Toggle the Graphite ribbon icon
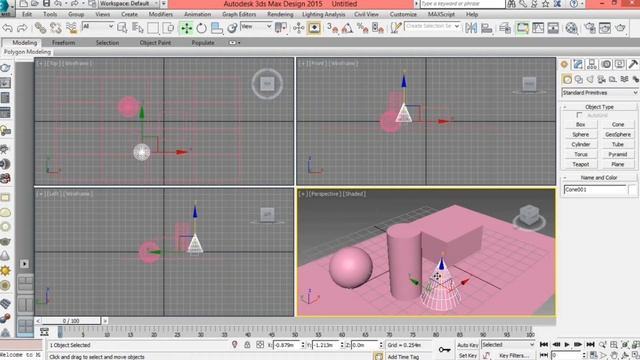640x360 pixels. 522,28
